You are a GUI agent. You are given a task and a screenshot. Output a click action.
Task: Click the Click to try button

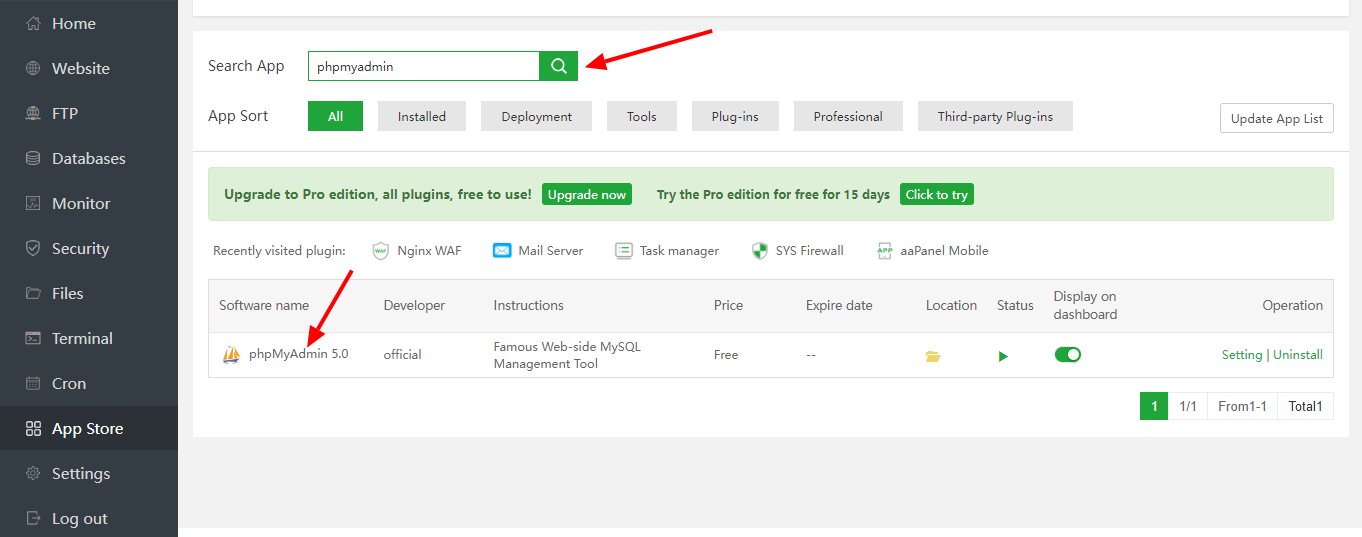click(x=937, y=194)
